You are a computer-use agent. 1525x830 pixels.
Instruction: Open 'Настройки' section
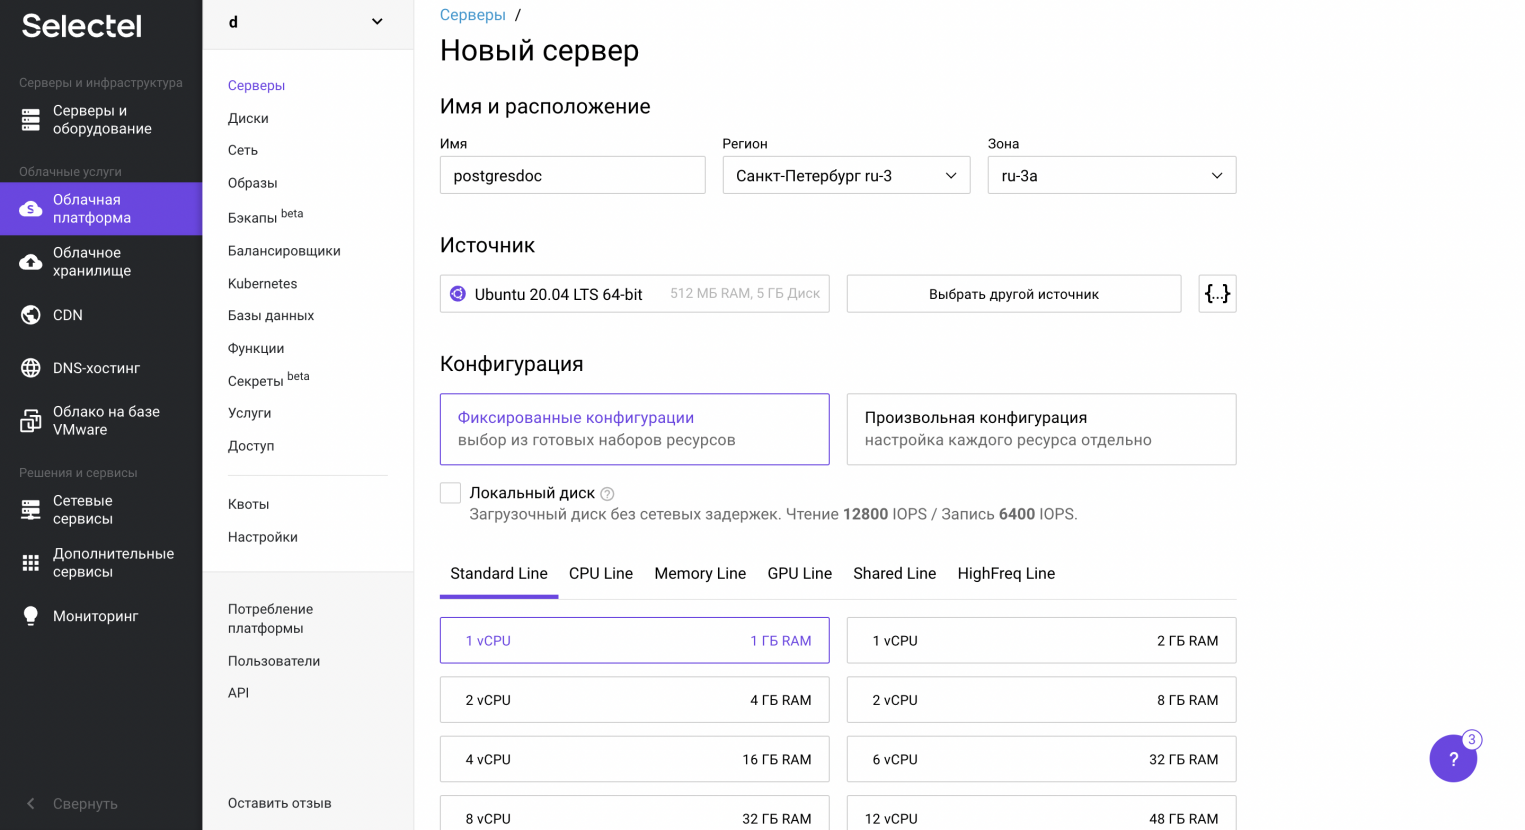click(263, 537)
